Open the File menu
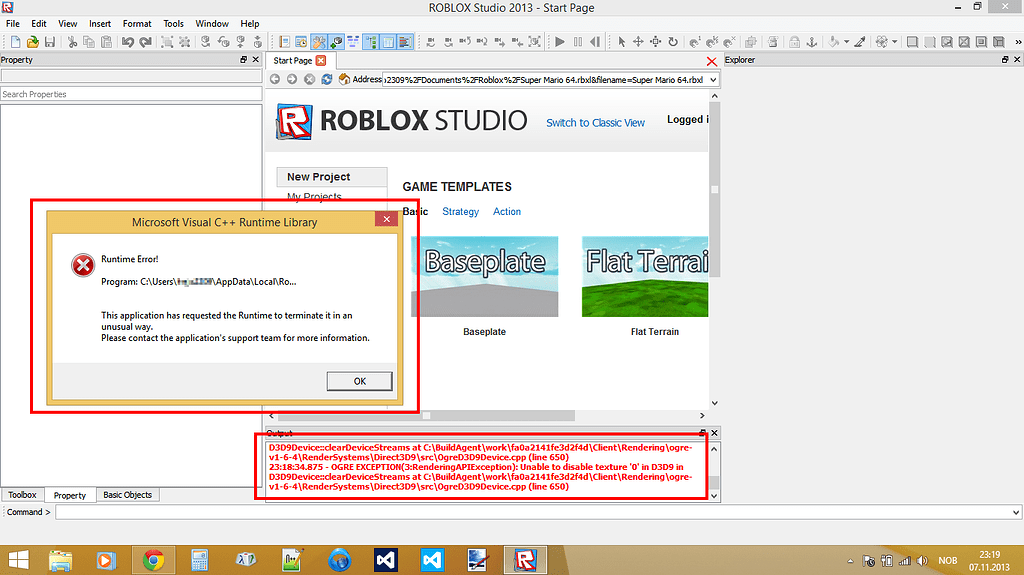The height and width of the screenshot is (575, 1024). 13,24
